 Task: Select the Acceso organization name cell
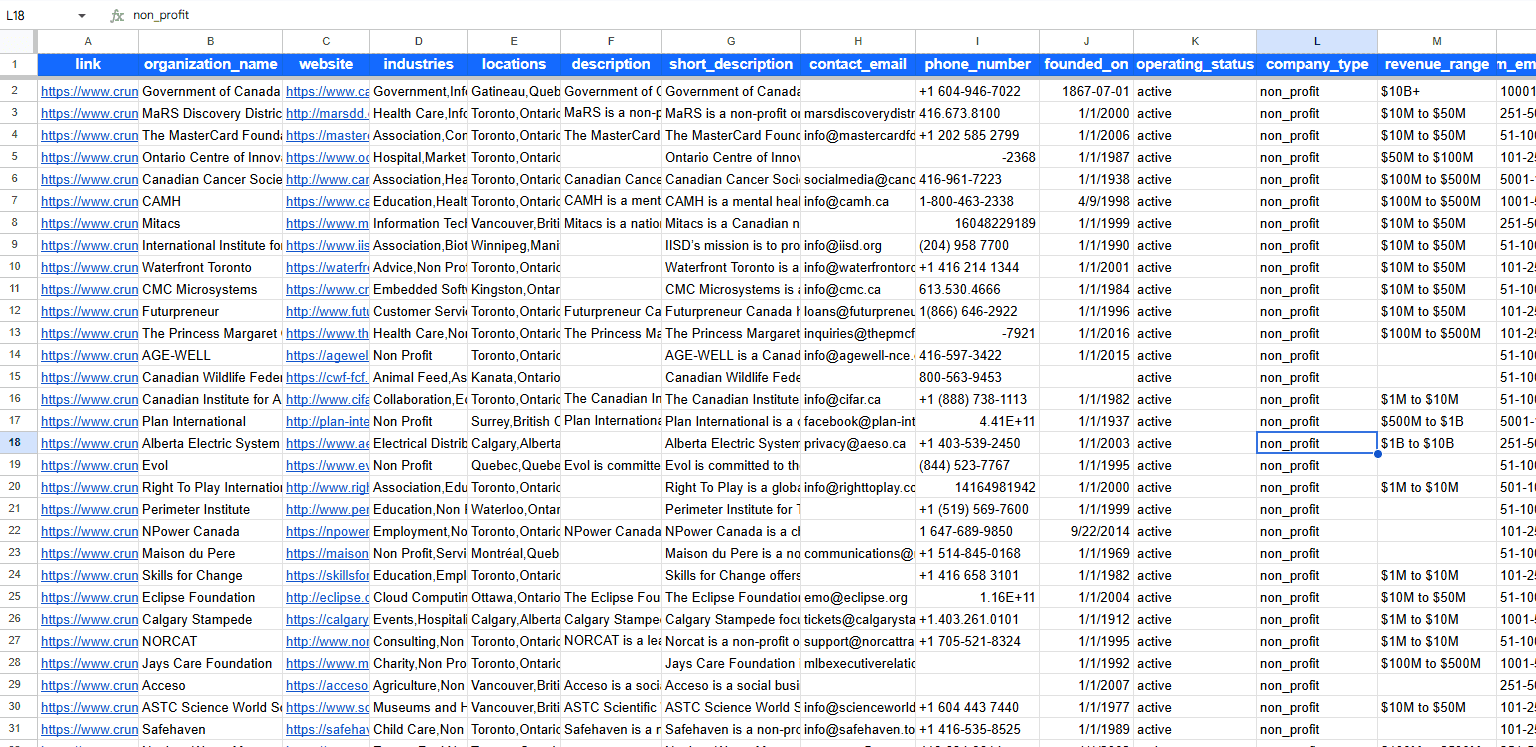[210, 685]
